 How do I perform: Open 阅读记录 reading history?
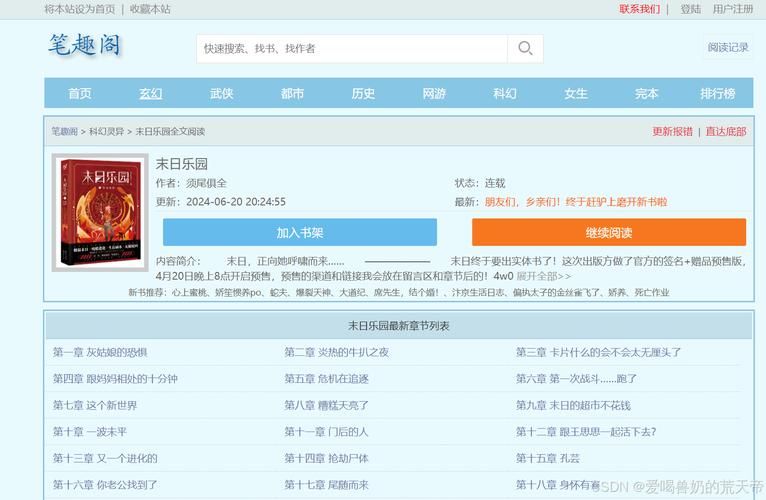(728, 47)
